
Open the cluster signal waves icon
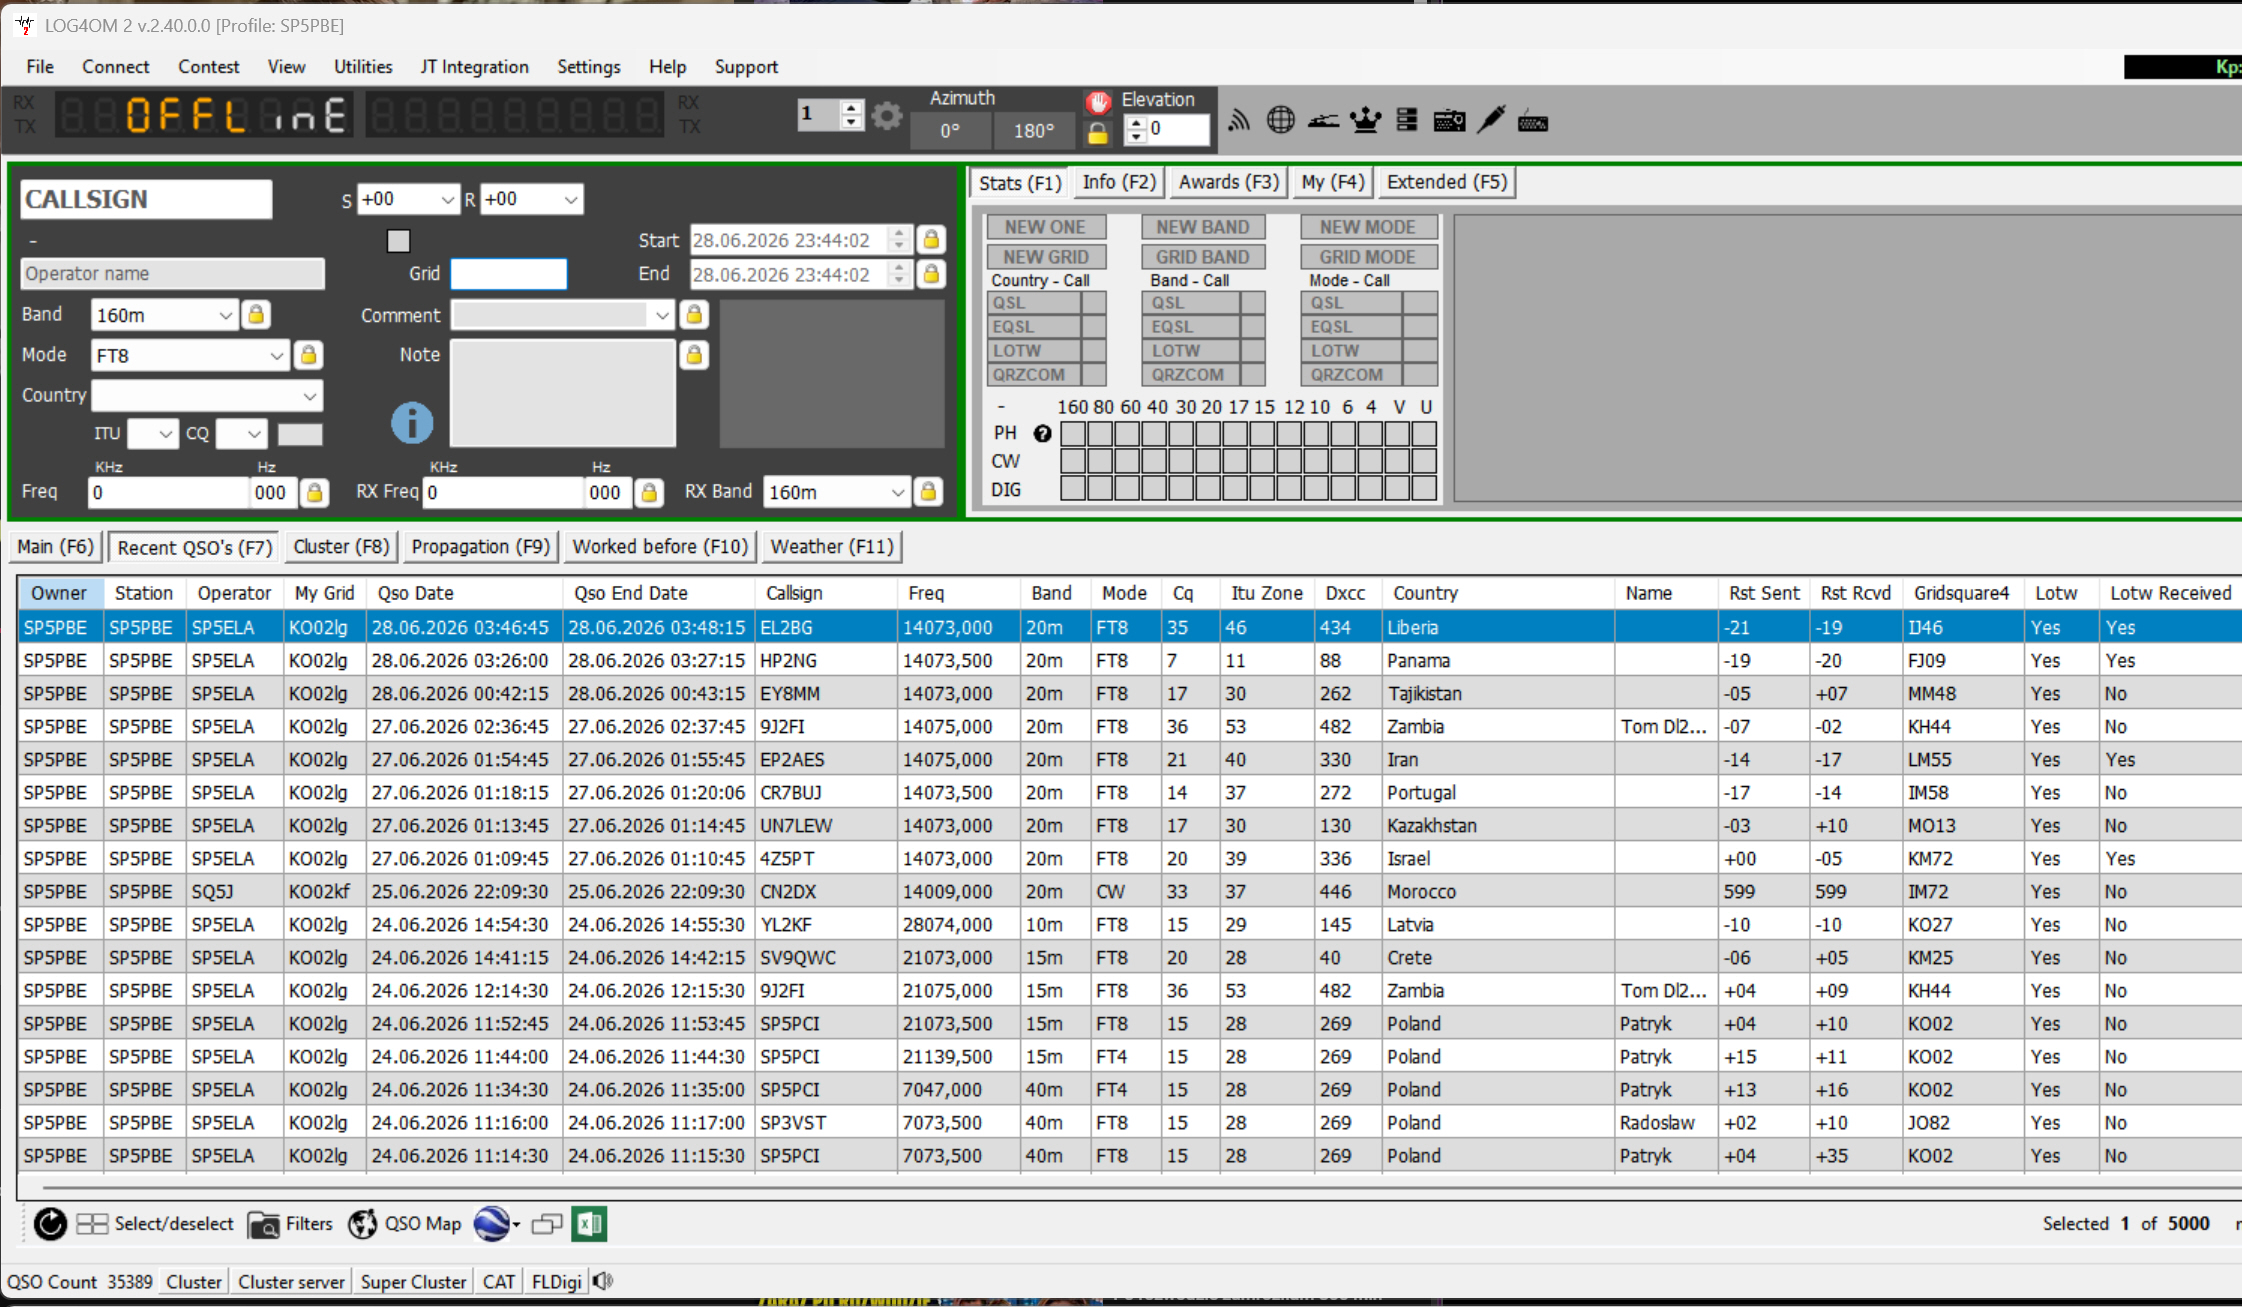(x=1239, y=121)
